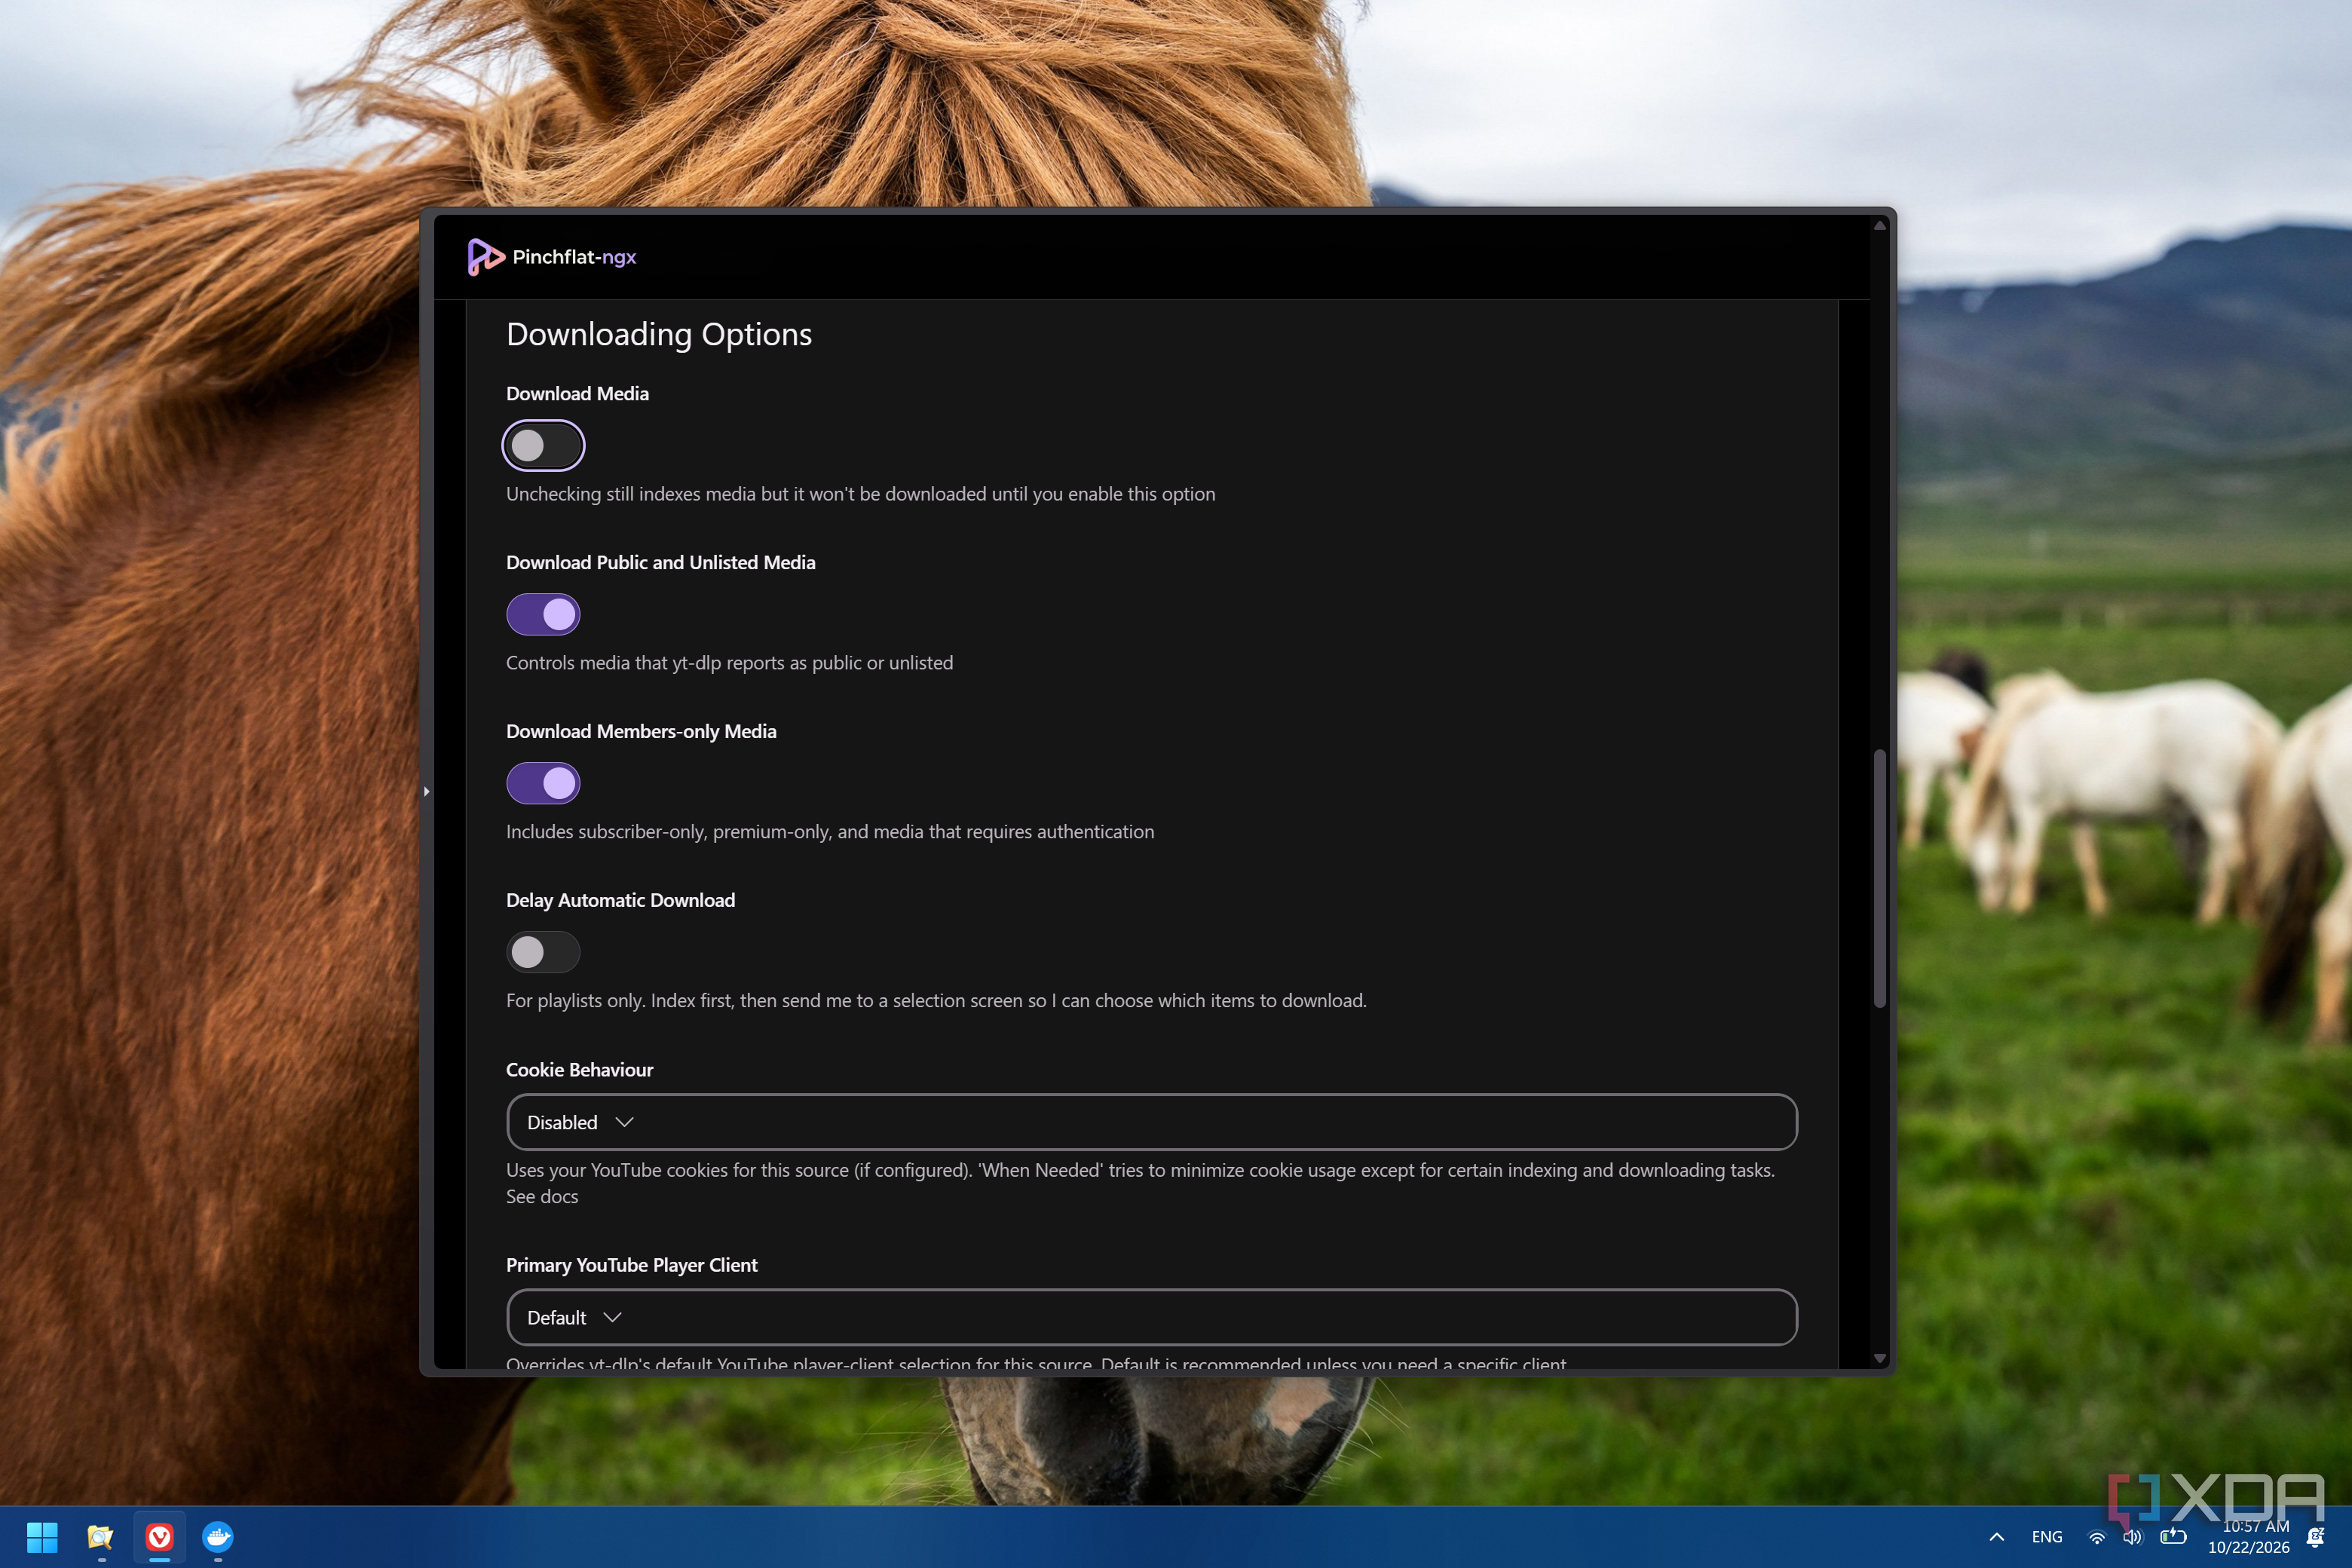Click the ENG language indicator
The image size is (2352, 1568).
click(2047, 1537)
